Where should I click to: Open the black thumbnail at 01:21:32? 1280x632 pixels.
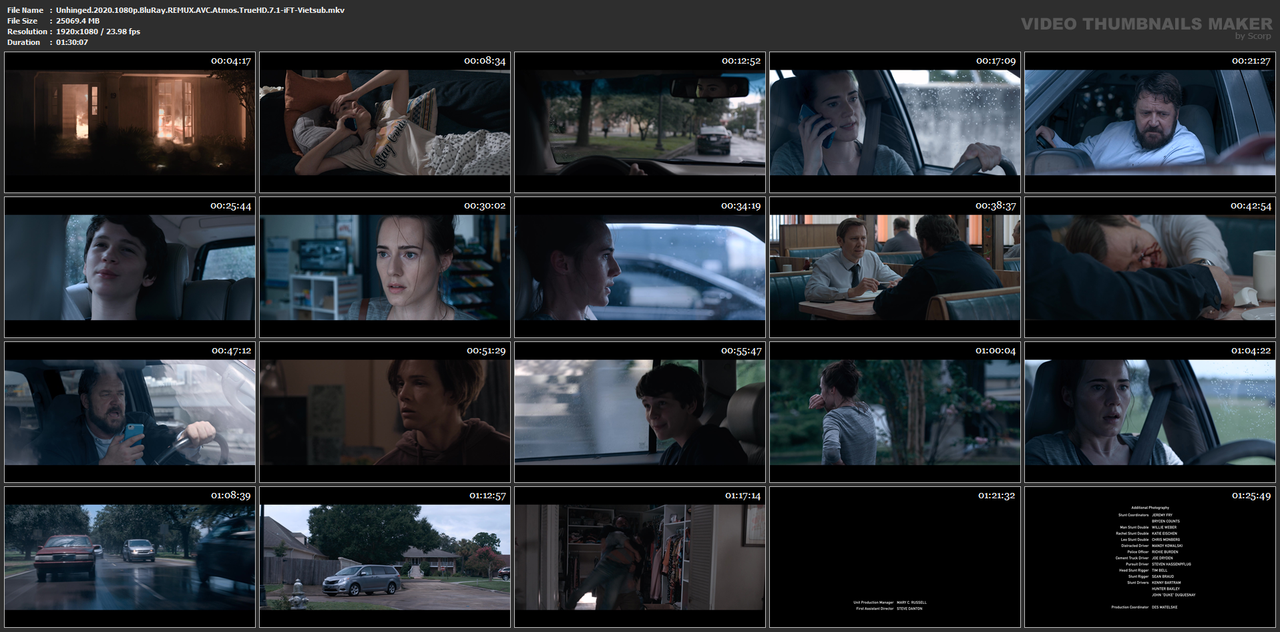[895, 557]
